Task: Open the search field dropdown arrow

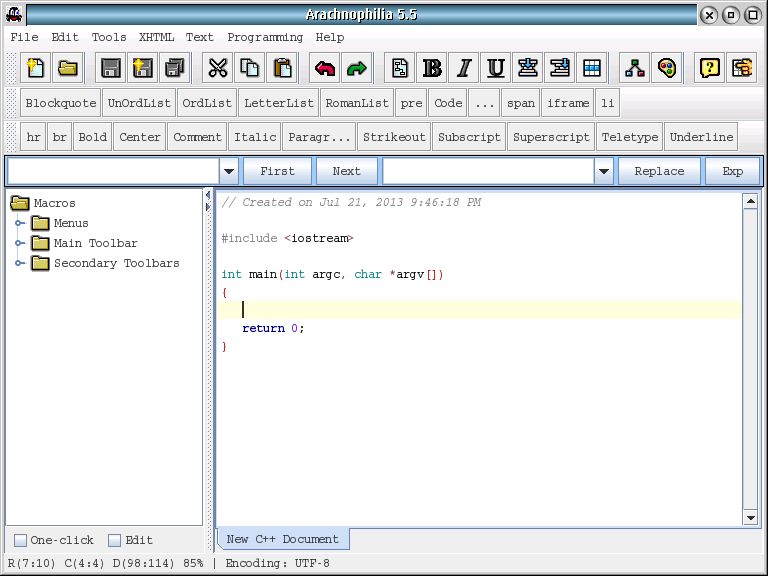Action: pos(229,171)
